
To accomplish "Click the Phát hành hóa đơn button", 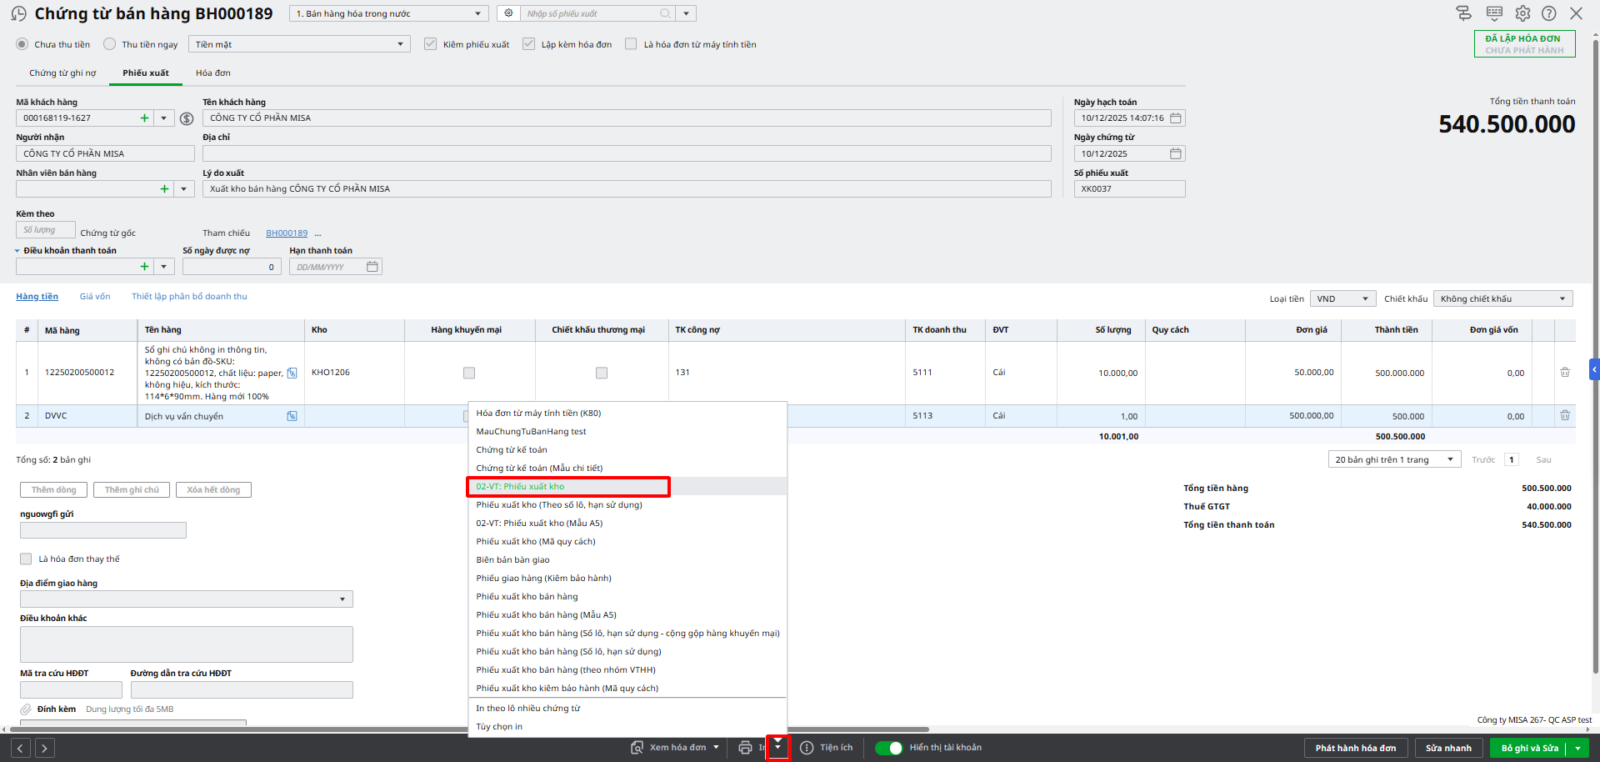I will (x=1355, y=748).
